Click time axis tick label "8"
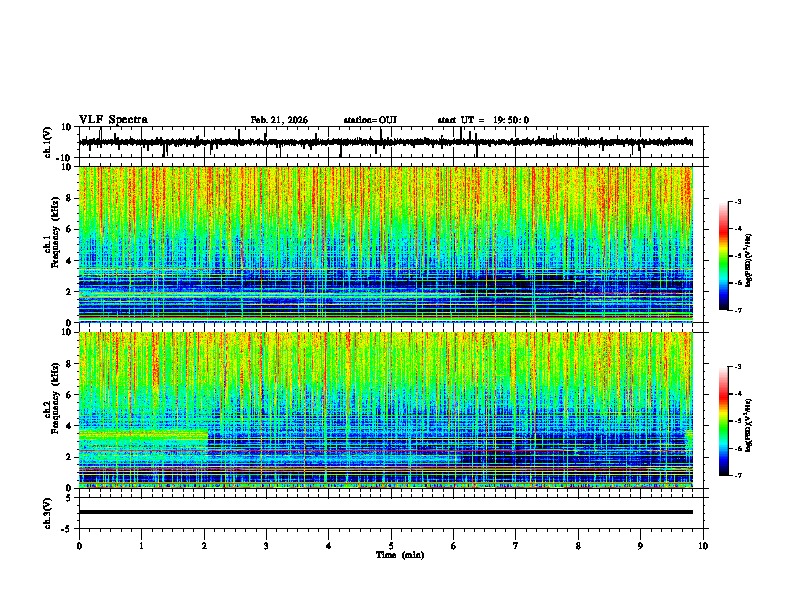Viewport: 792px width, 612px height. point(578,546)
